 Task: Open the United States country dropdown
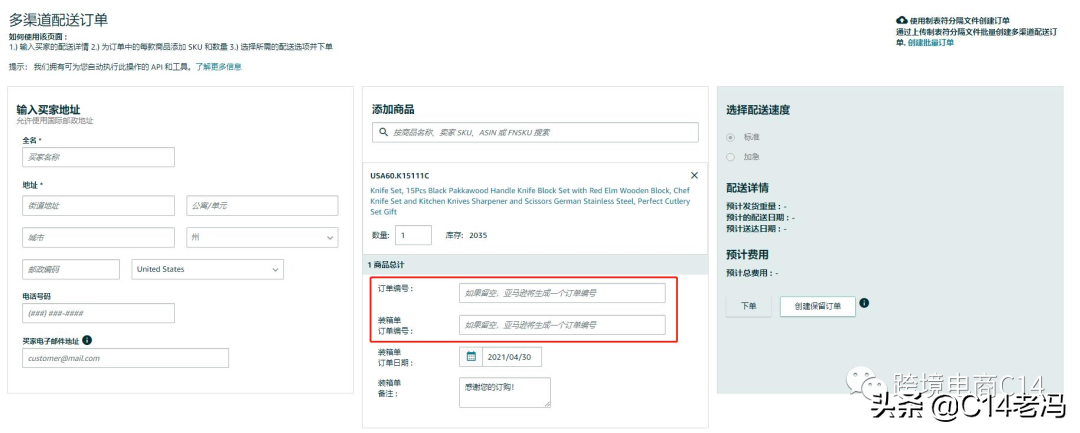[x=208, y=269]
